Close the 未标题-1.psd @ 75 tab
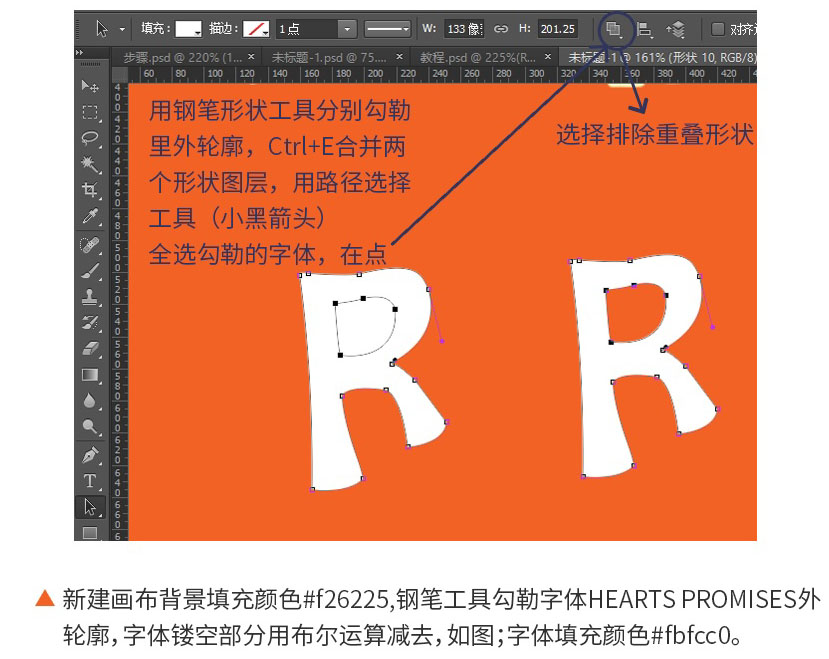 pyautogui.click(x=400, y=56)
